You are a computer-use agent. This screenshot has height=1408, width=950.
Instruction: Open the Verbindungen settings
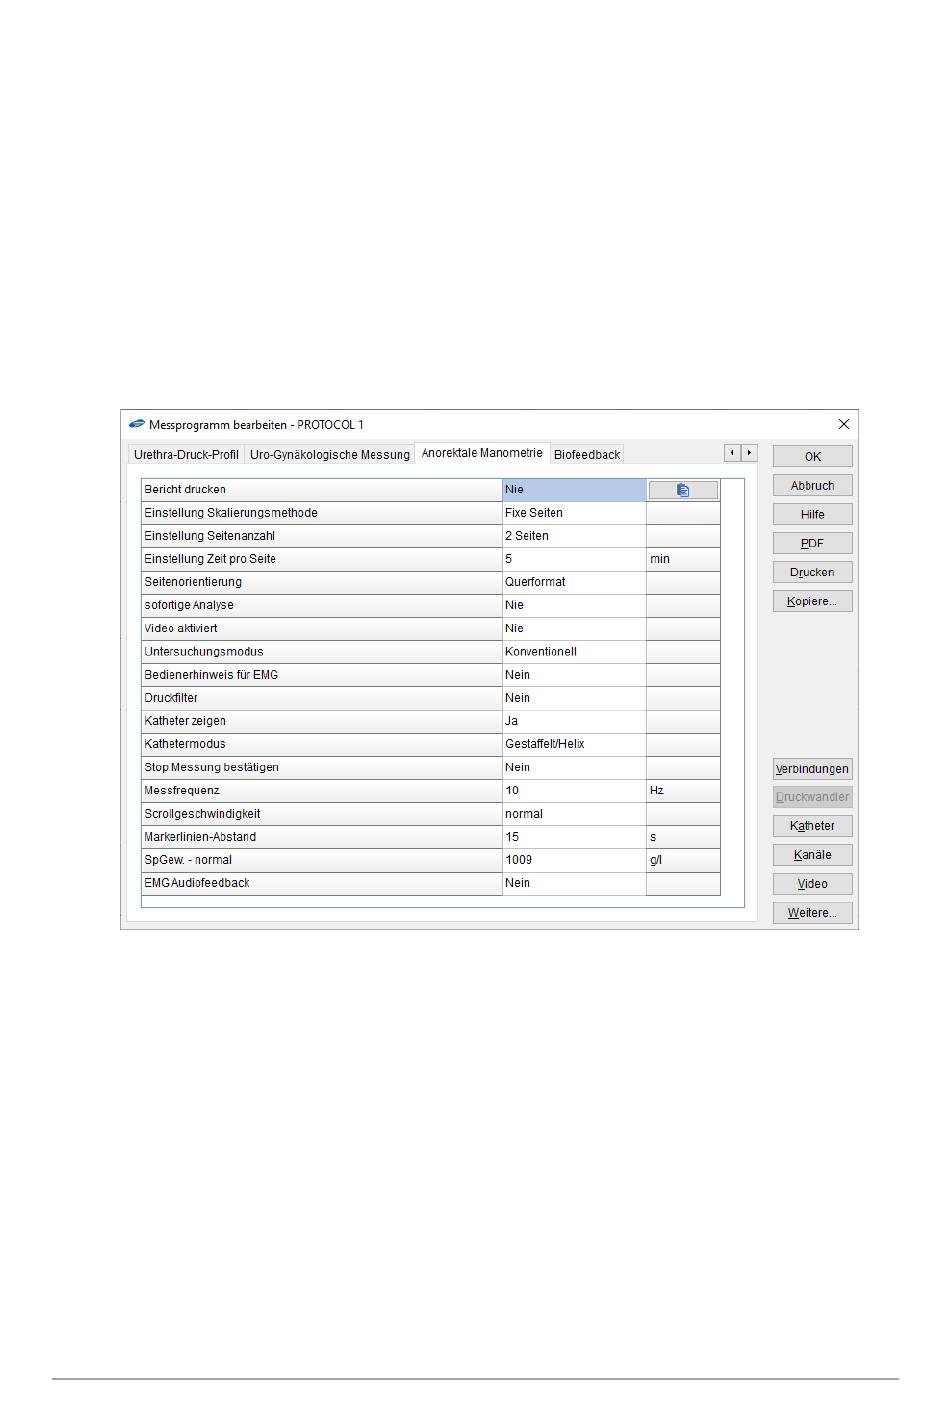pos(812,769)
